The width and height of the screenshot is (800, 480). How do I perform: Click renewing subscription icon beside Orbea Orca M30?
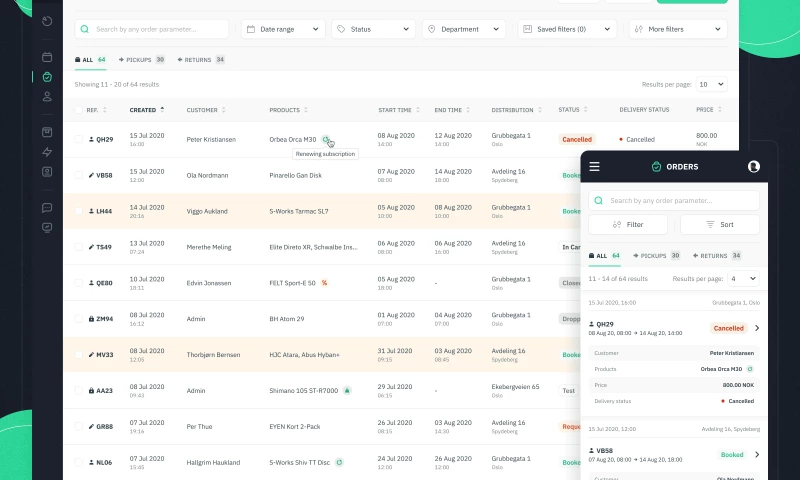click(327, 140)
